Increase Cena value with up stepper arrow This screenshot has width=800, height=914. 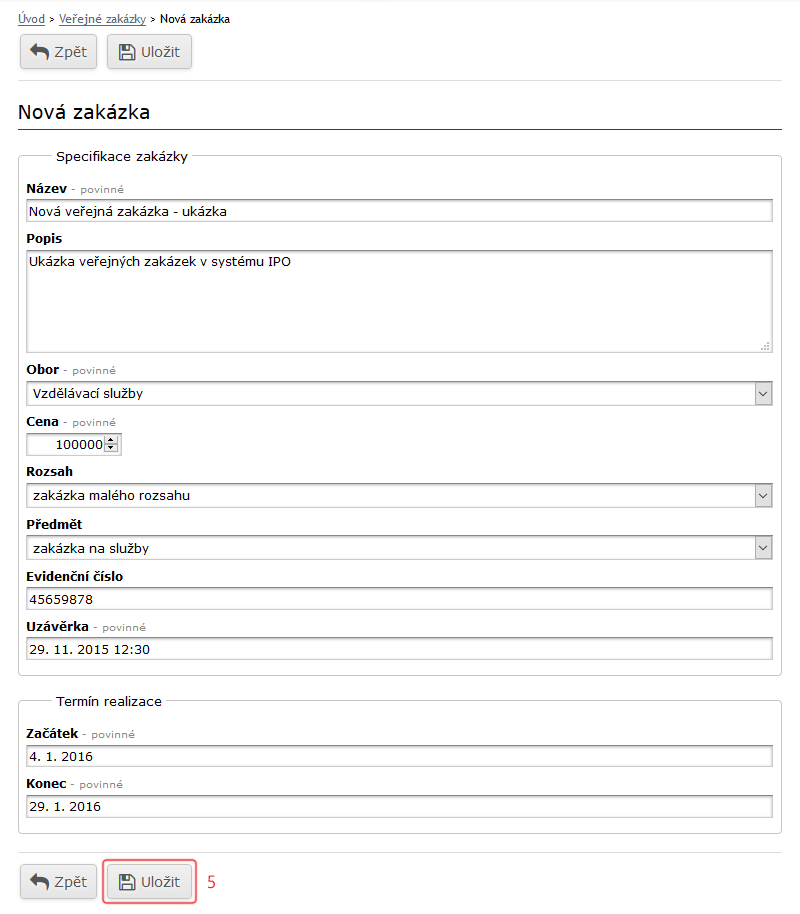click(x=111, y=440)
